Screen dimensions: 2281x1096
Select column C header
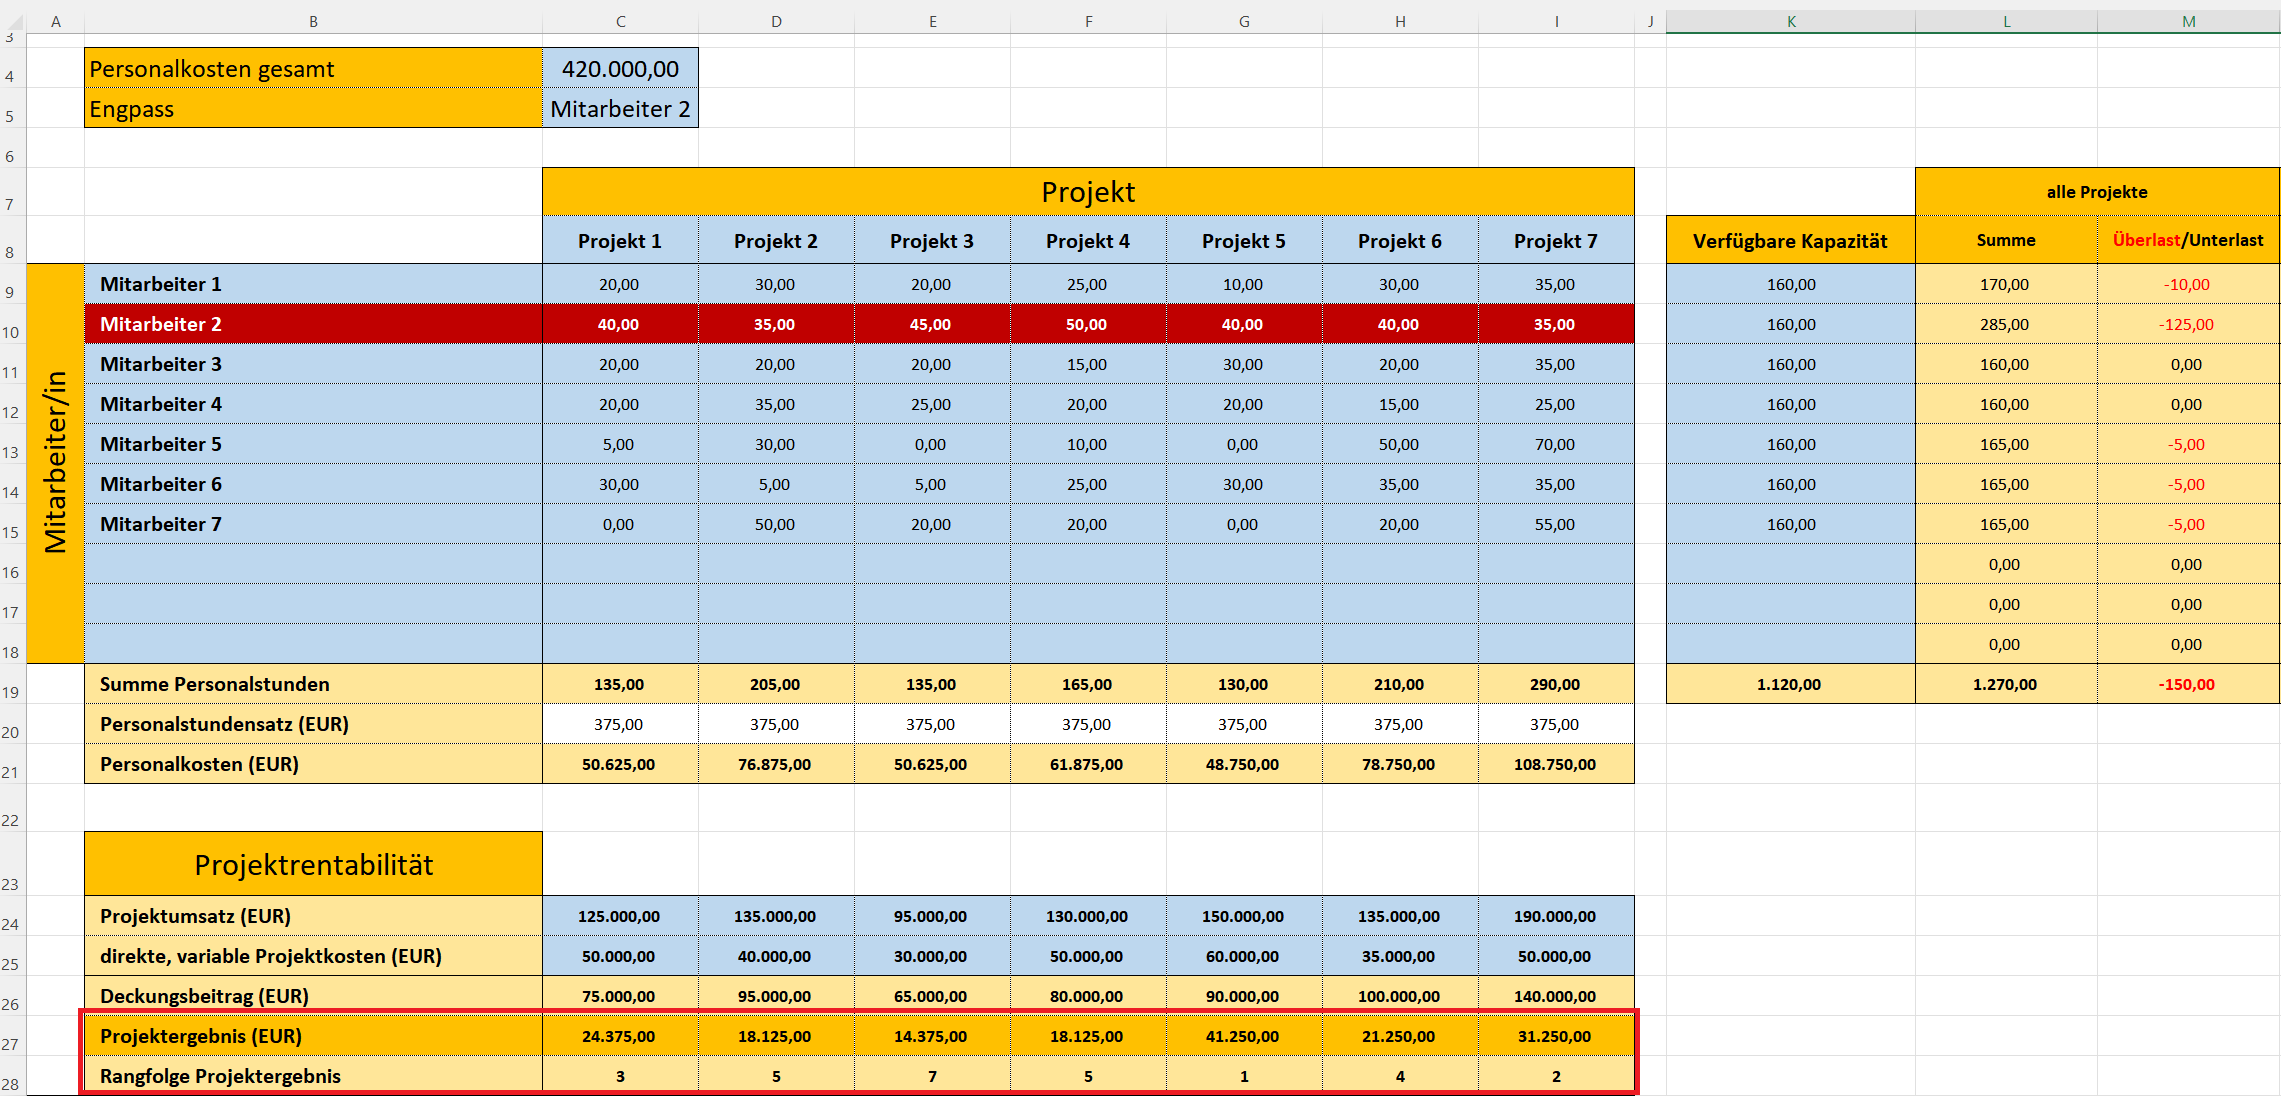pos(620,21)
